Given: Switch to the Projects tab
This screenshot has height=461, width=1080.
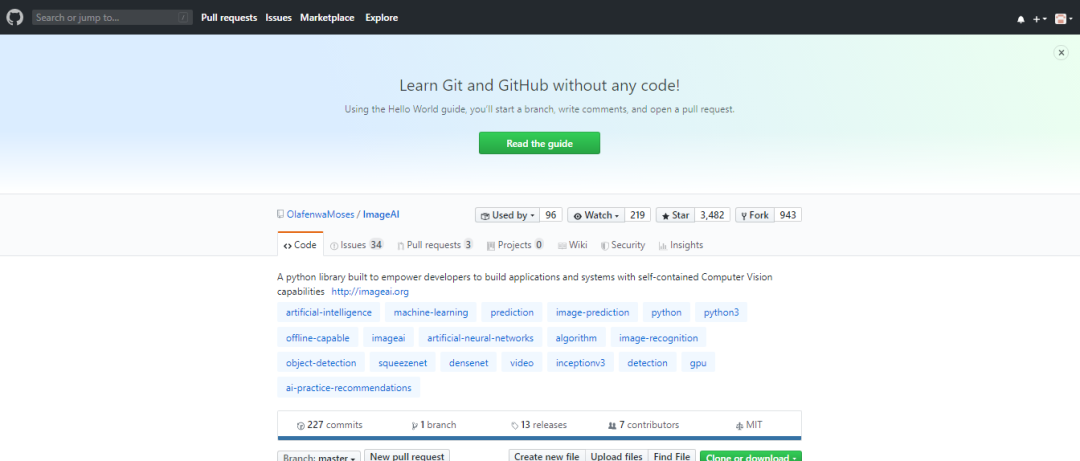Looking at the screenshot, I should 515,245.
